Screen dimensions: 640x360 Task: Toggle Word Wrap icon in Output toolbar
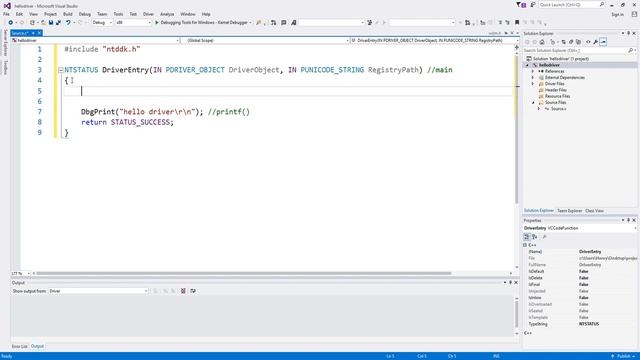click(193, 291)
